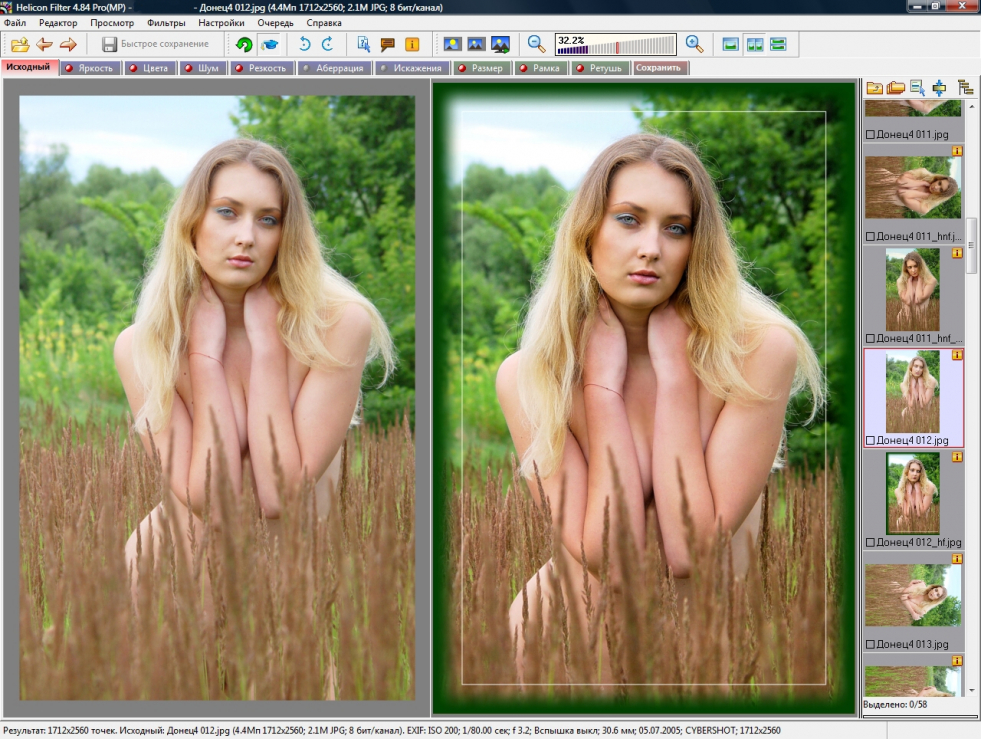Open the image info icon in toolbar
Viewport: 981px width, 739px height.
412,44
